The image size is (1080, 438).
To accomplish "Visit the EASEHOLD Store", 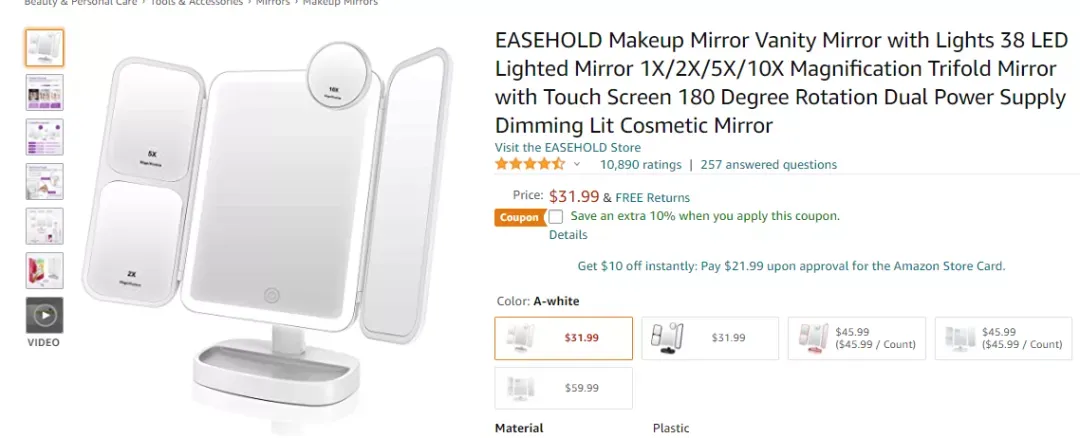I will (568, 147).
